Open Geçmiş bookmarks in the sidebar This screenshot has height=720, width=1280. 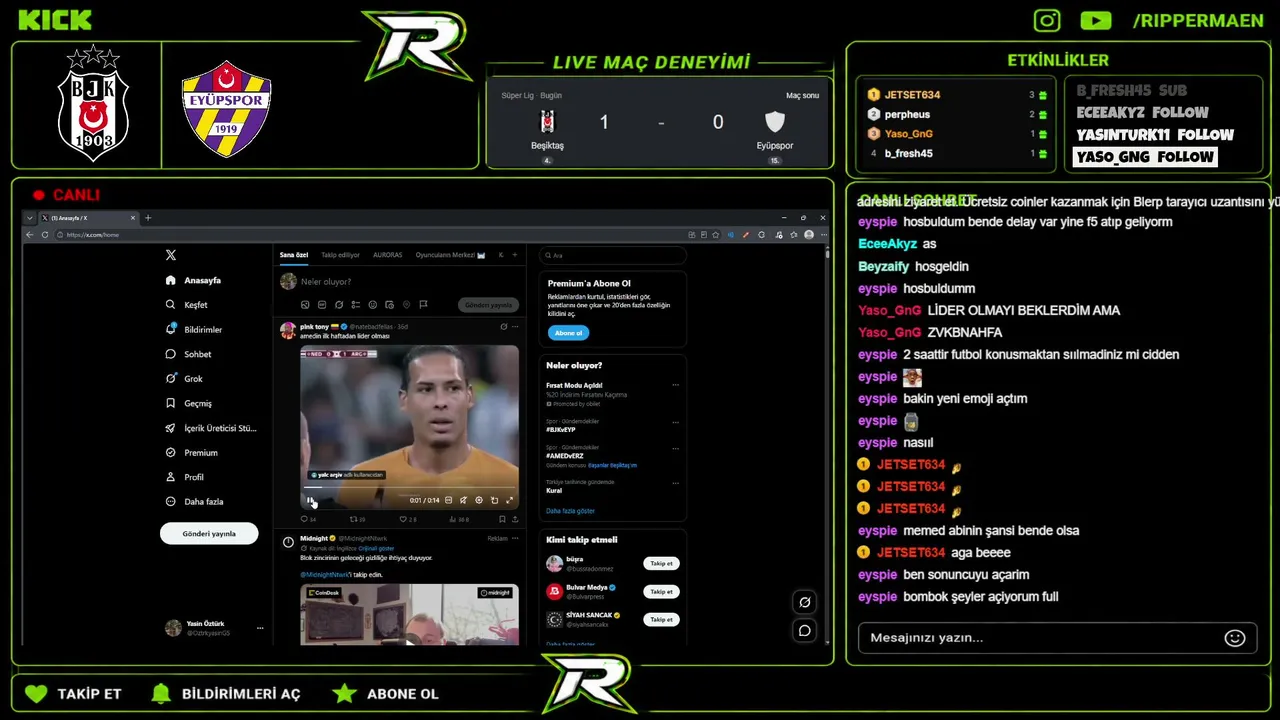189,403
